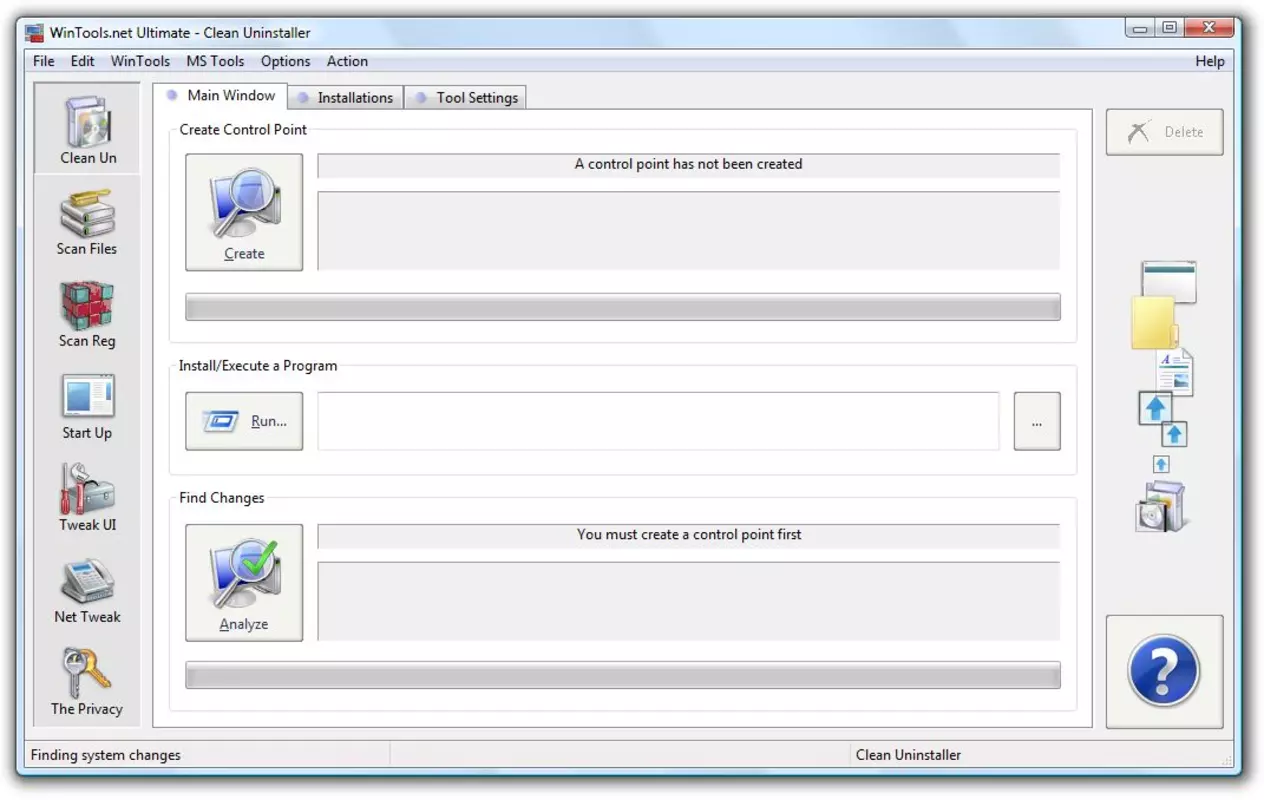Click the disabled Delete button
The height and width of the screenshot is (800, 1264).
[x=1164, y=132]
